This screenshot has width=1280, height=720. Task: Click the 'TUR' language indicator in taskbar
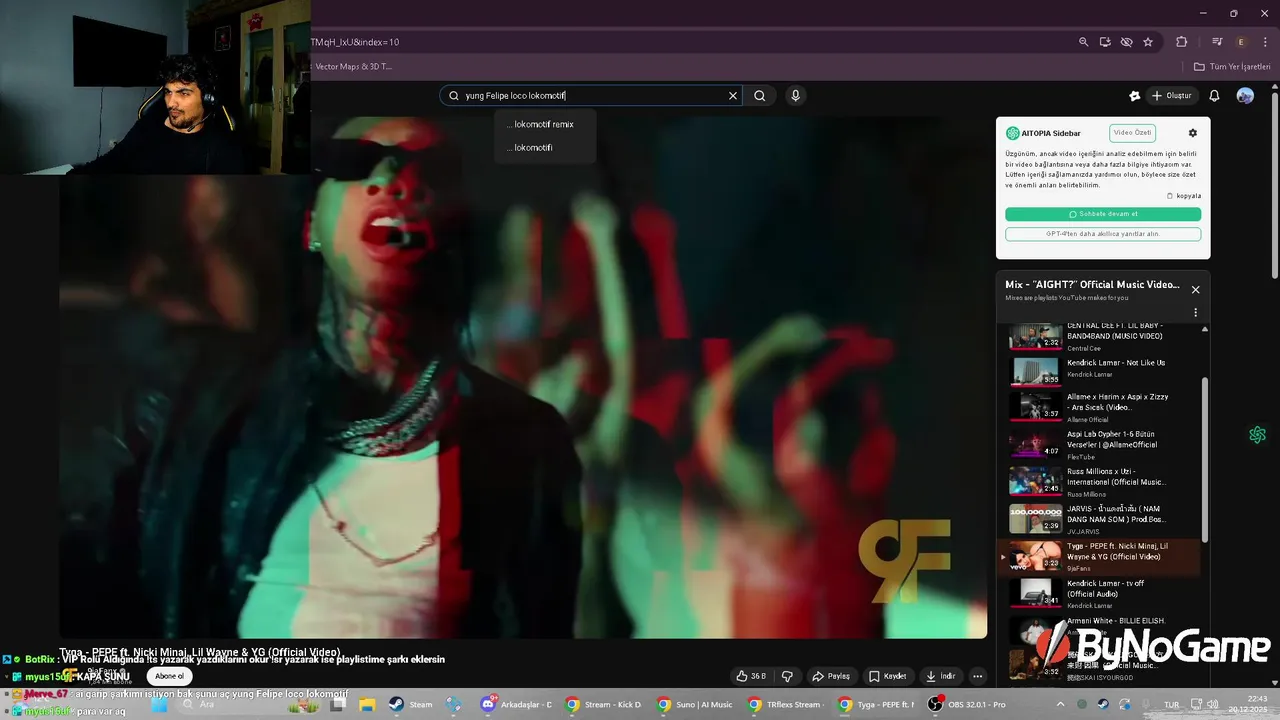[x=1171, y=704]
